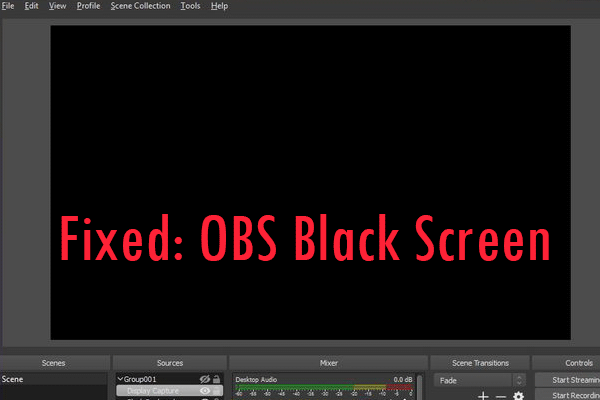Toggle visibility of Group001 source
The height and width of the screenshot is (400, 600).
click(205, 379)
